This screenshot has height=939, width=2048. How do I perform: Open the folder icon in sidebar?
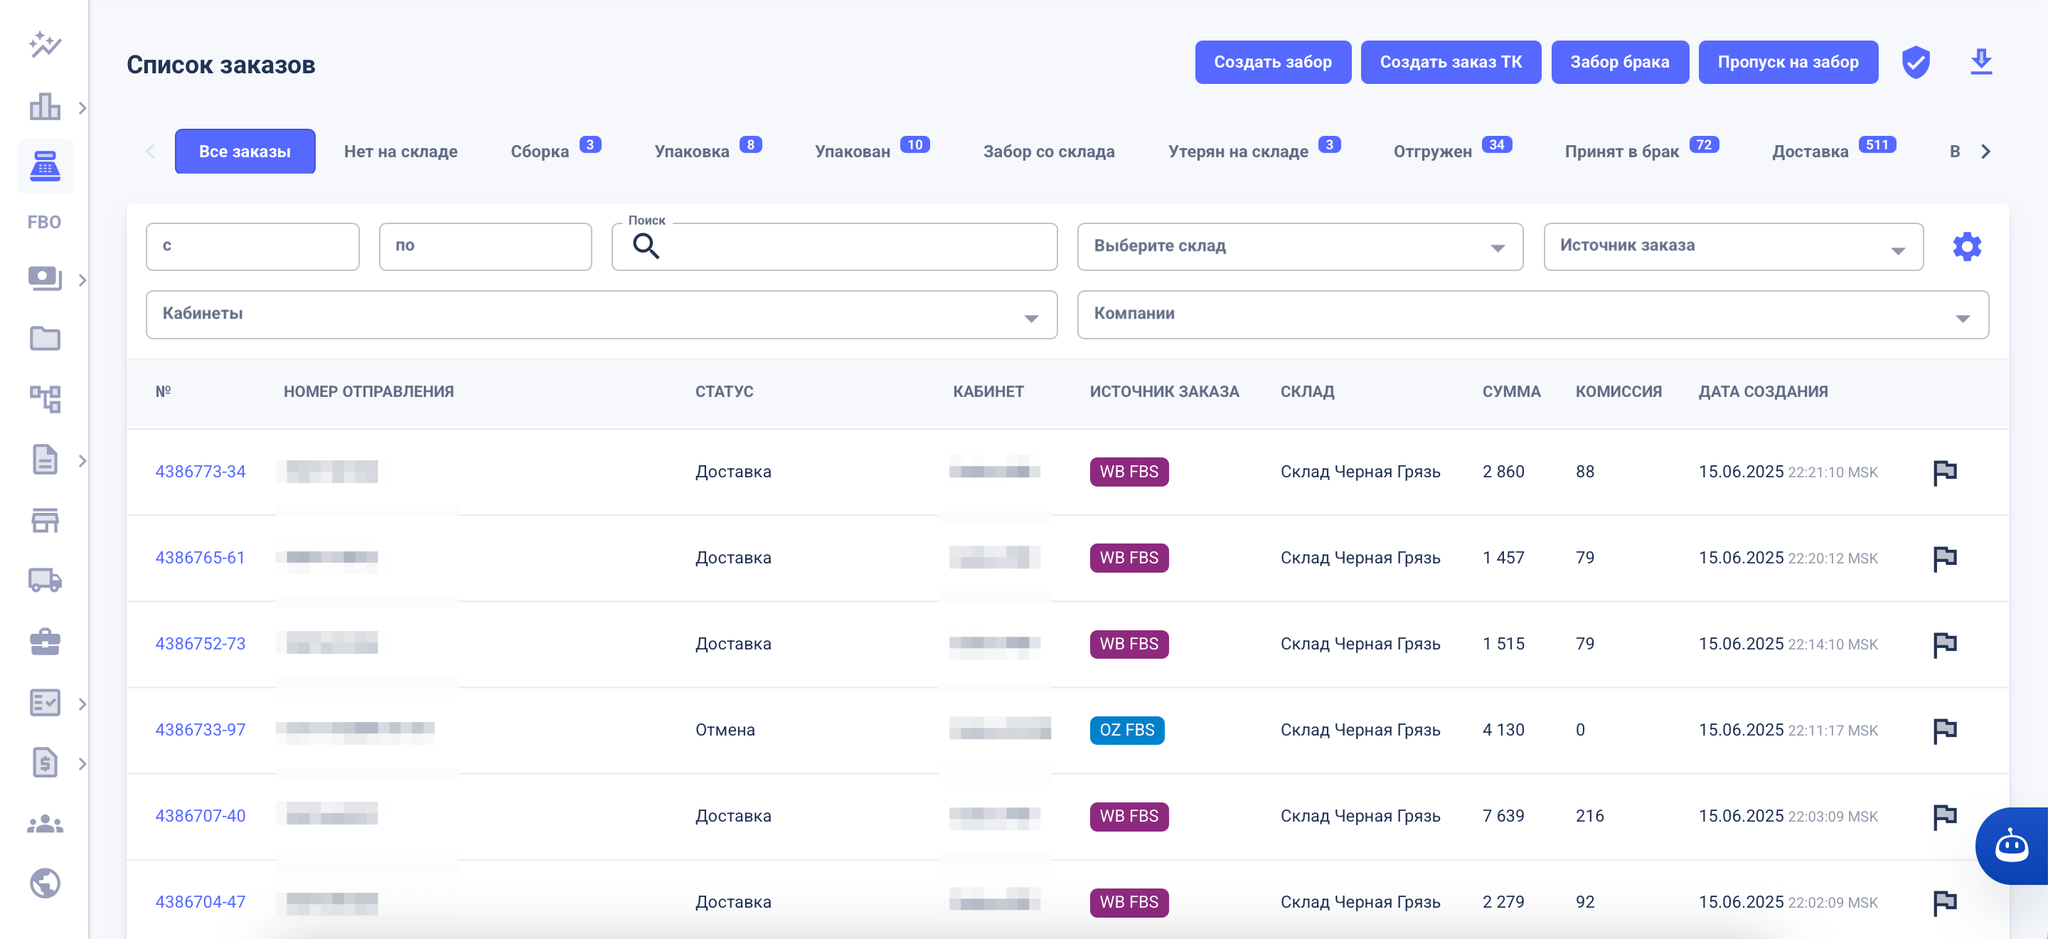[x=45, y=339]
